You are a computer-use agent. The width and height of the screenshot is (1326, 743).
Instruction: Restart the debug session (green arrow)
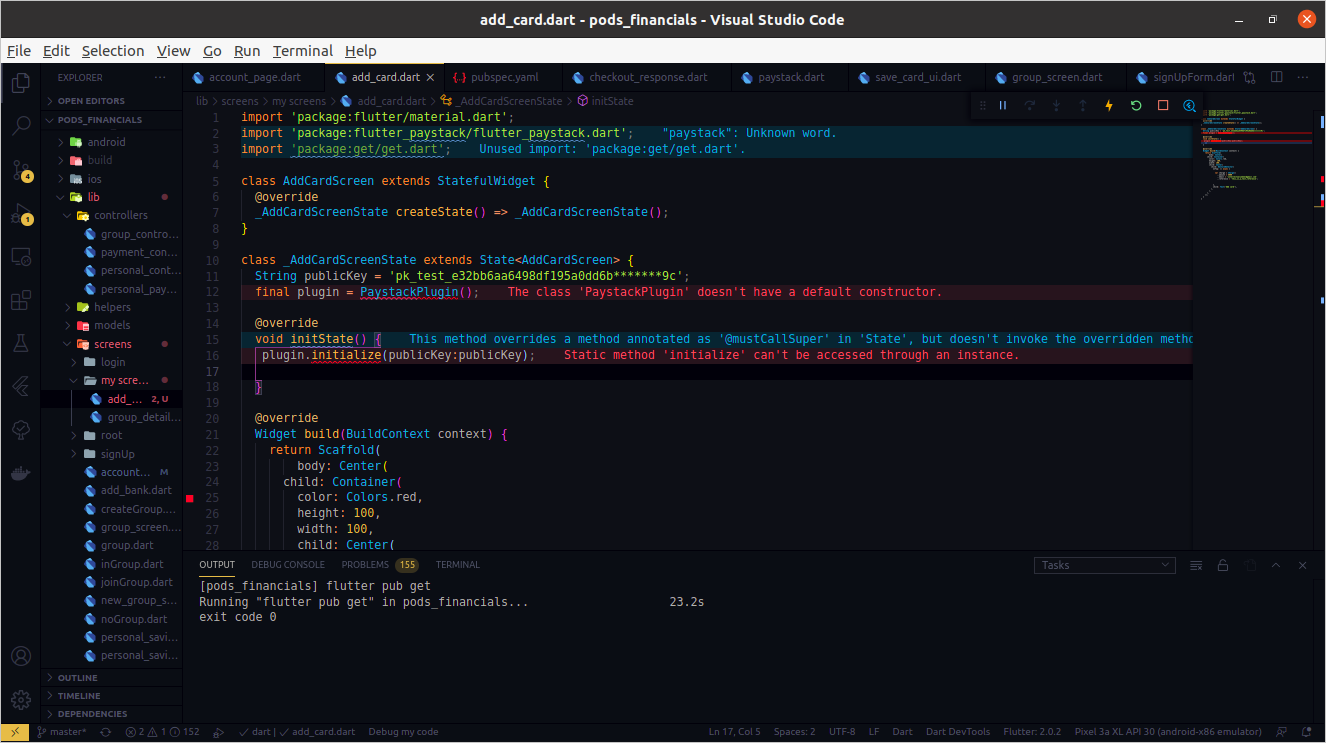(1136, 105)
